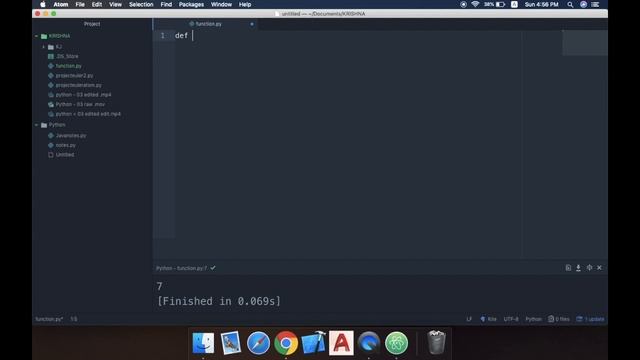
Task: Open the second projecteuler file in the tree
Action: [79, 85]
